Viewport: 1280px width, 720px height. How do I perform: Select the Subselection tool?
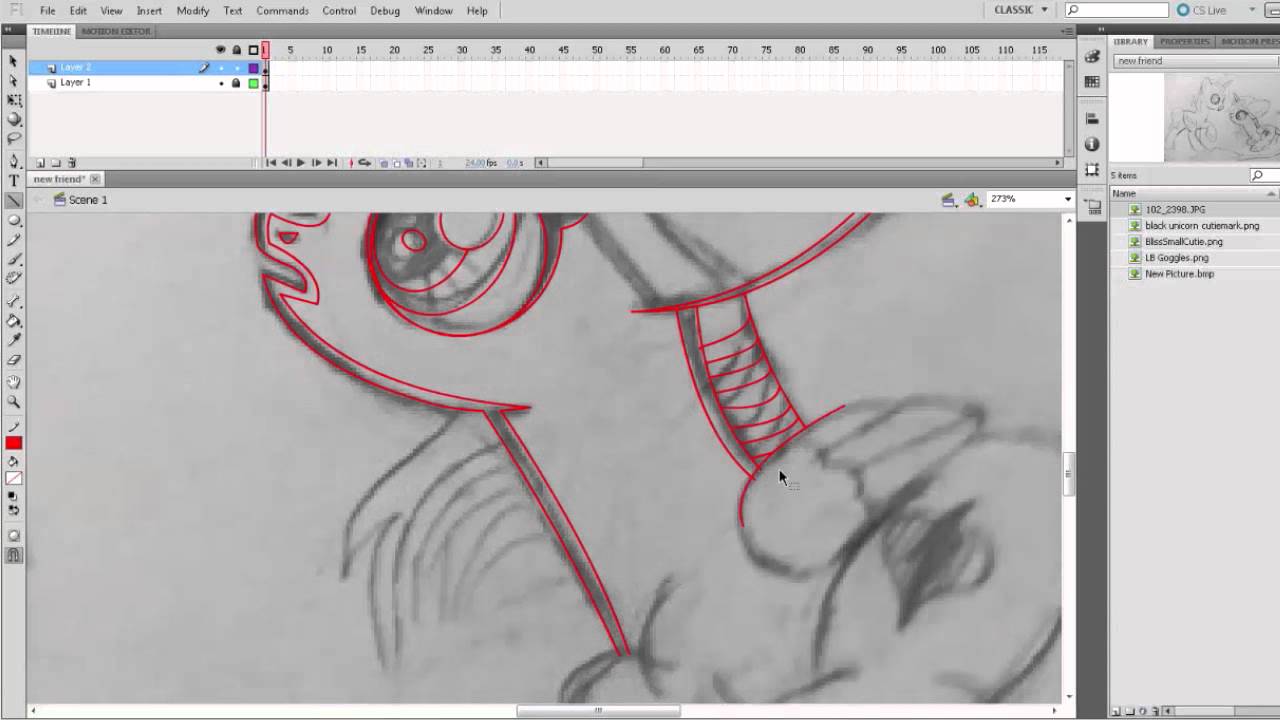(x=14, y=80)
